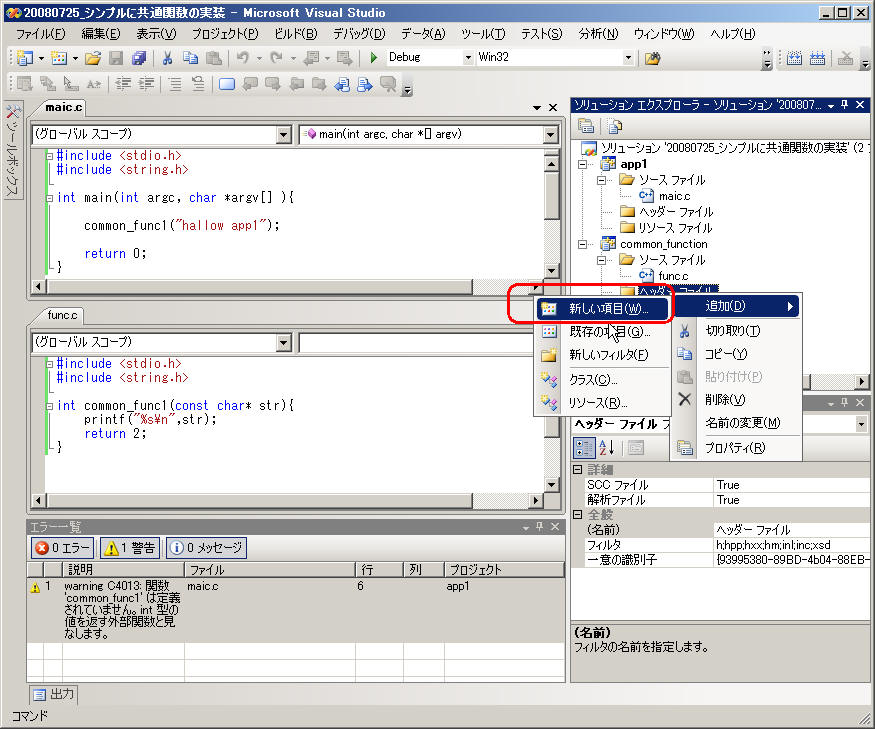Click the Undo arrow icon
This screenshot has width=875, height=729.
243,58
